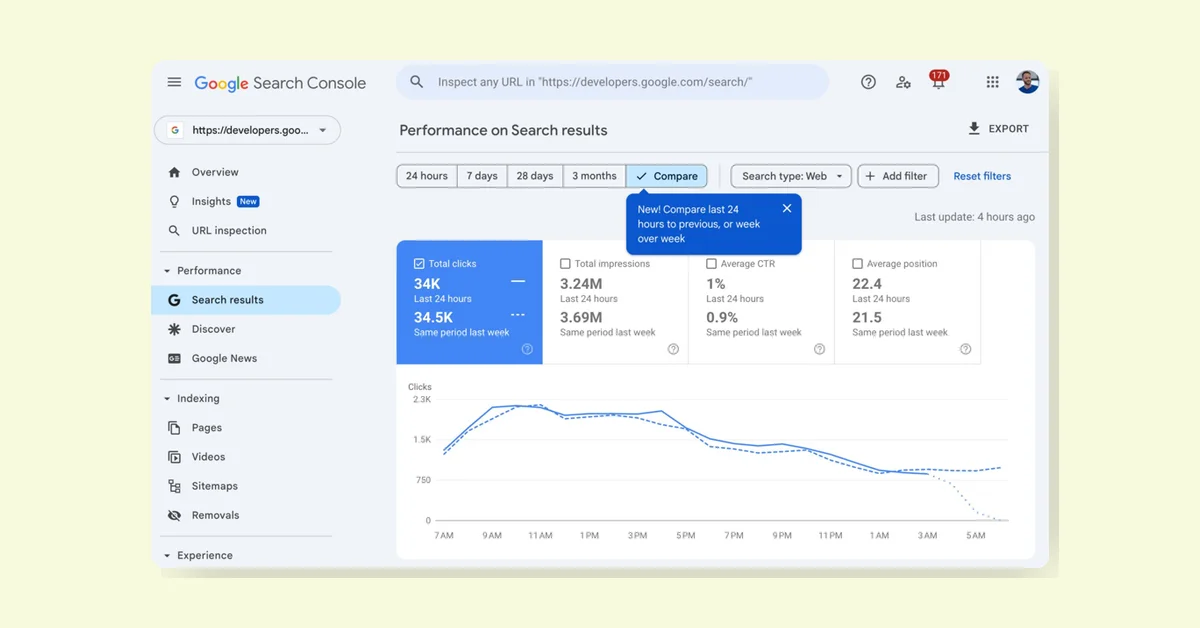Screen dimensions: 1200x628
Task: Click the 2.3K label on clicks axis
Action: 421,399
